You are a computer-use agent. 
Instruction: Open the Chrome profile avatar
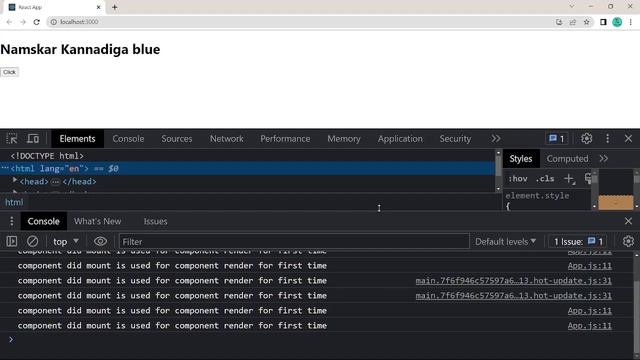pos(617,22)
